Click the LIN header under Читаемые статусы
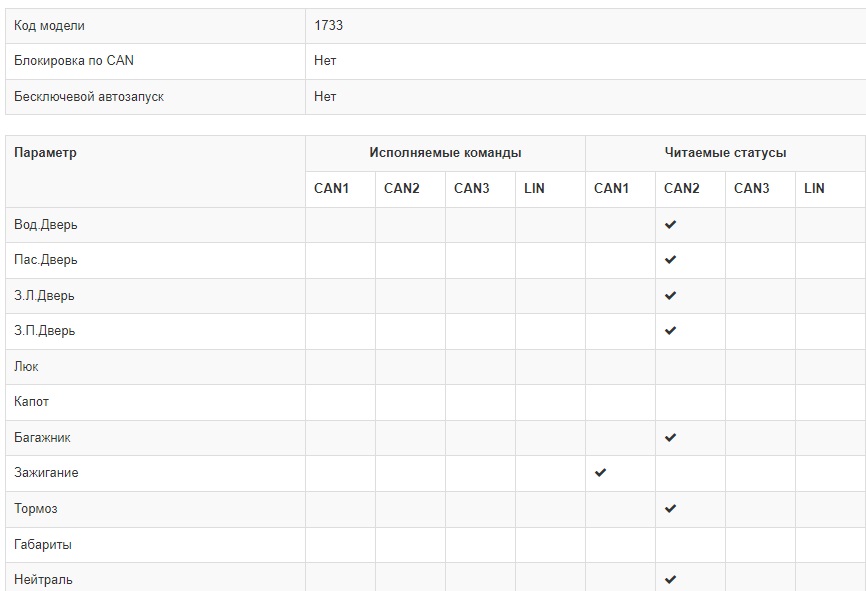This screenshot has width=866, height=591. click(814, 188)
